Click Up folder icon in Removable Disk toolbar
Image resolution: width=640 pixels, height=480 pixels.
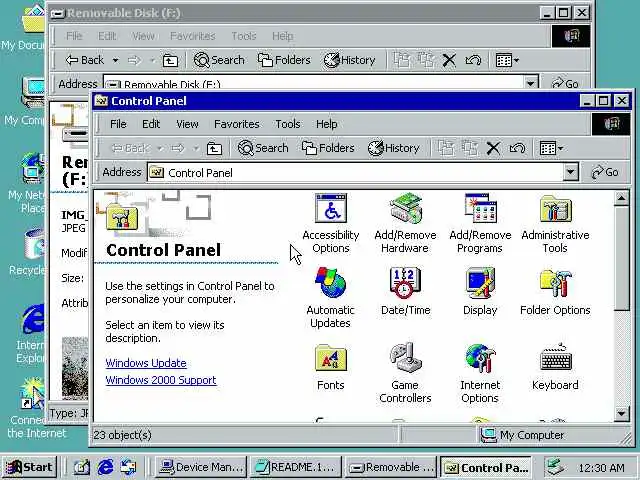point(170,61)
